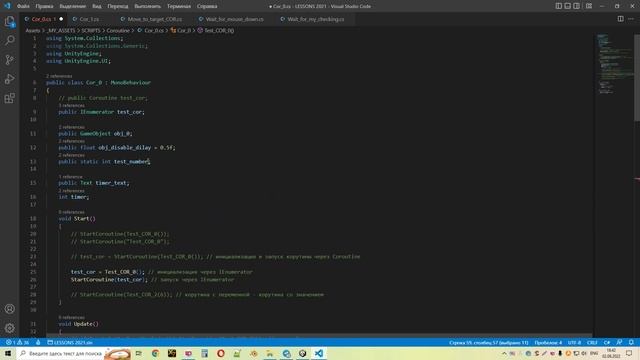Open the Manage gear icon
The image size is (640, 360).
[9, 328]
